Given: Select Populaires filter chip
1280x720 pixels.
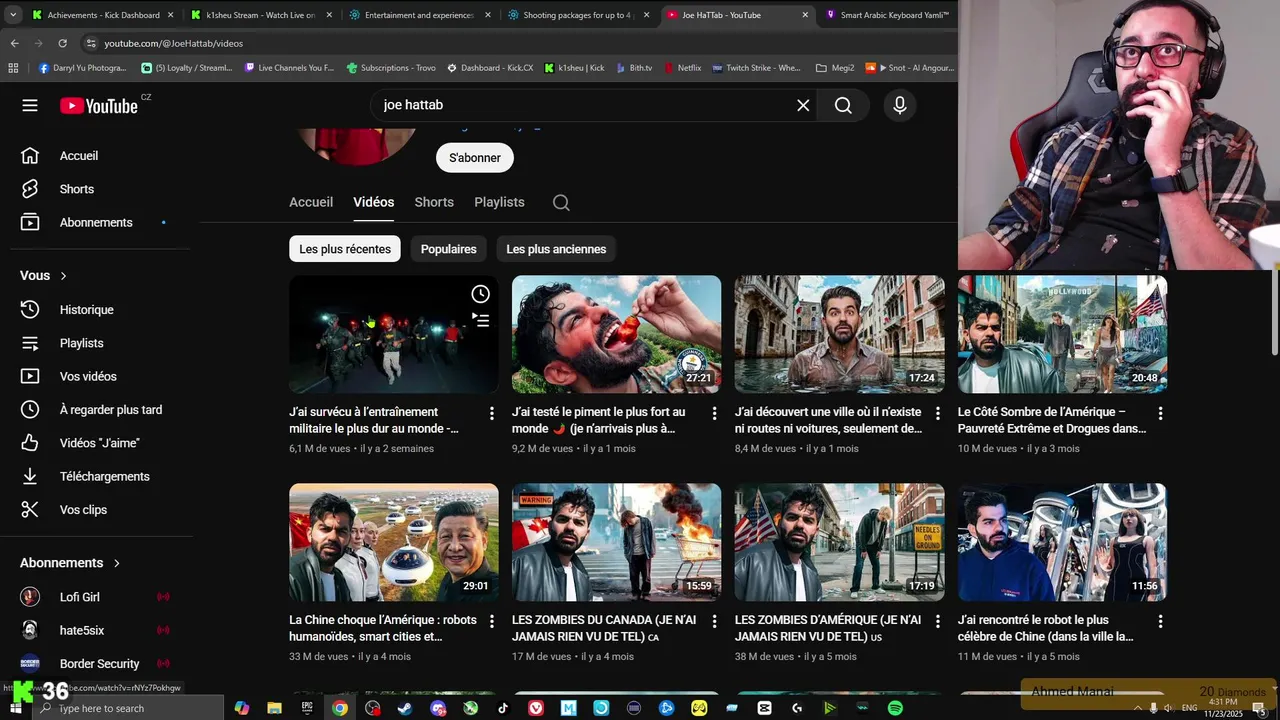Looking at the screenshot, I should coord(449,249).
